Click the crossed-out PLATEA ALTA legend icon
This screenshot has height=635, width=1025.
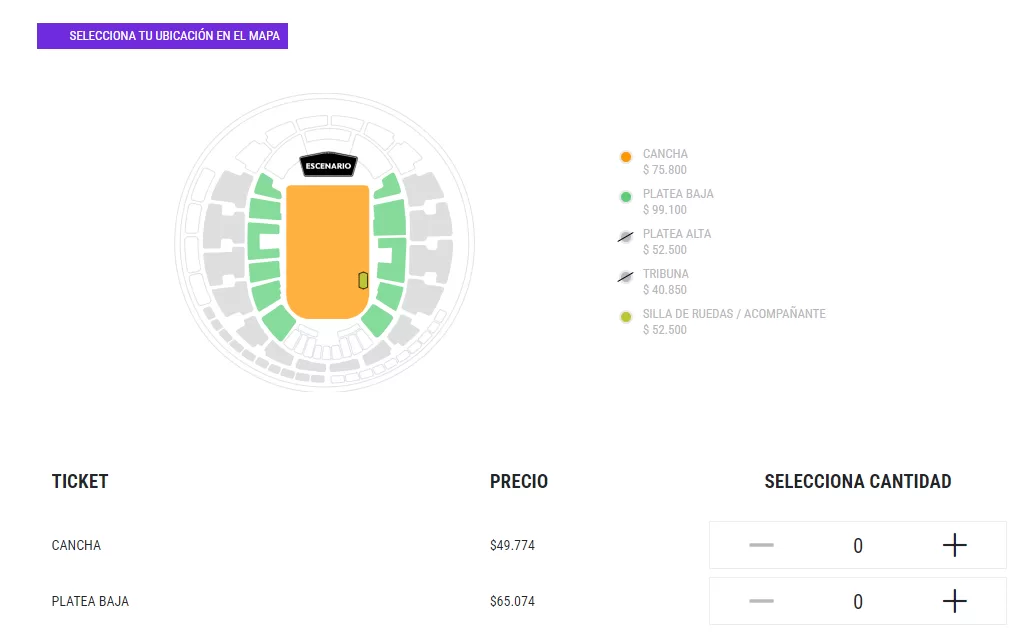(626, 237)
